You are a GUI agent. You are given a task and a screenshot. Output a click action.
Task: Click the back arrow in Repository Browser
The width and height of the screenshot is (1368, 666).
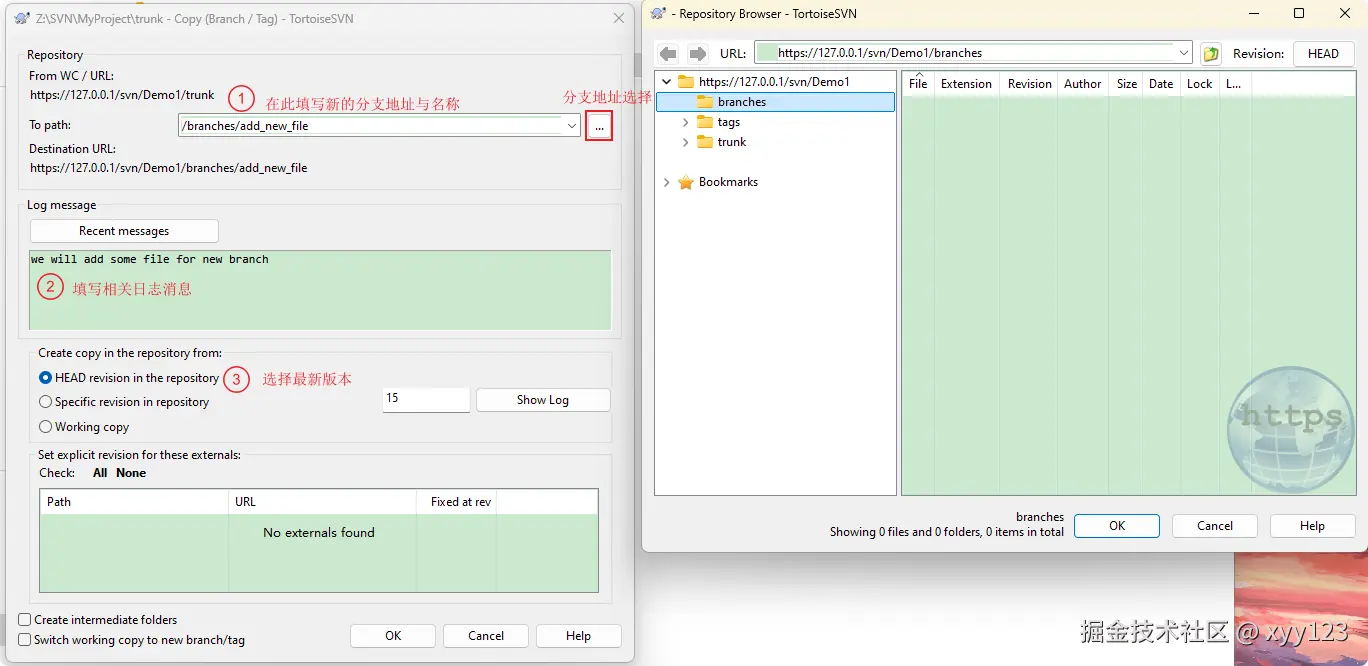click(x=668, y=54)
